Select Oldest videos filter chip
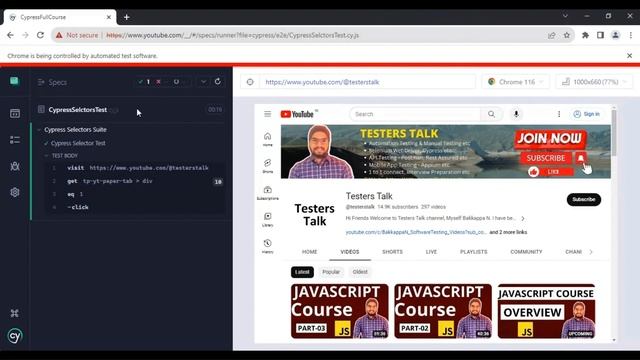This screenshot has height=360, width=640. coord(360,272)
